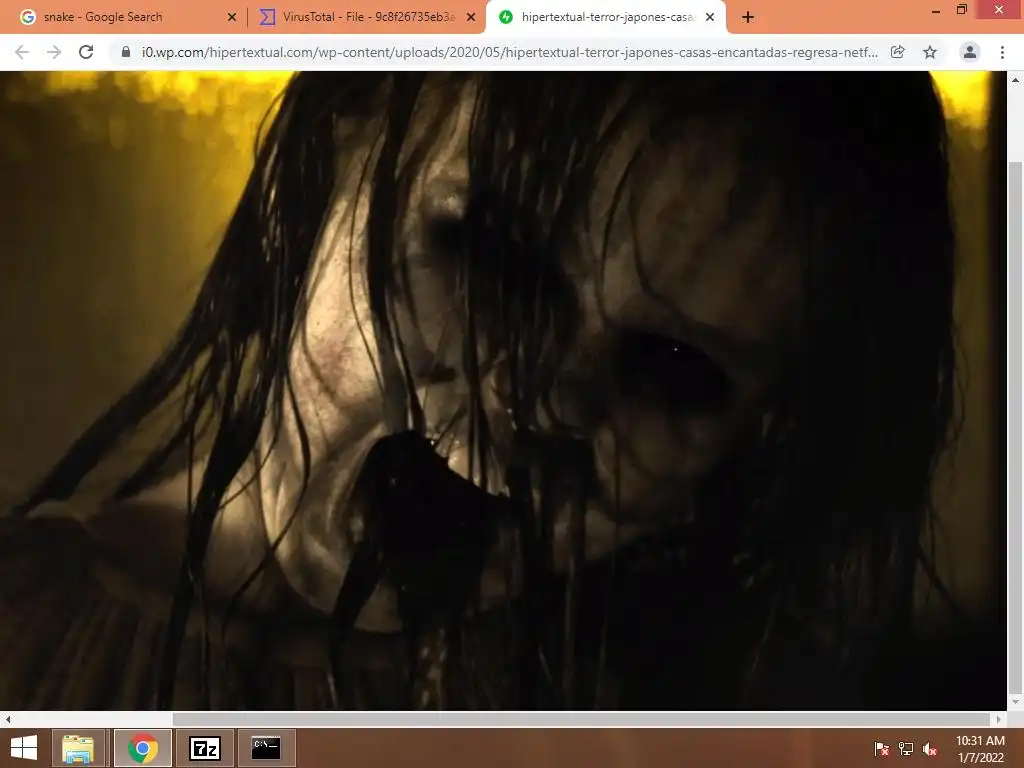1024x768 pixels.
Task: Open Command Prompt from taskbar
Action: [266, 748]
